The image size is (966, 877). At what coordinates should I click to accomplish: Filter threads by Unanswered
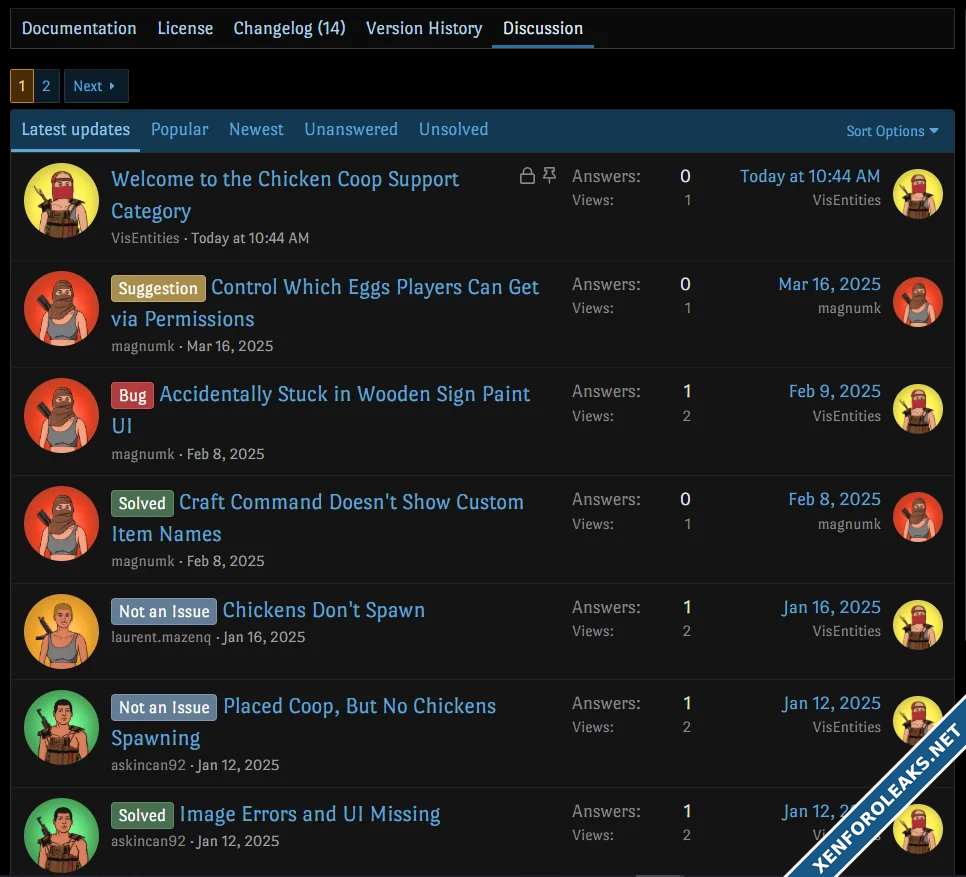click(351, 129)
